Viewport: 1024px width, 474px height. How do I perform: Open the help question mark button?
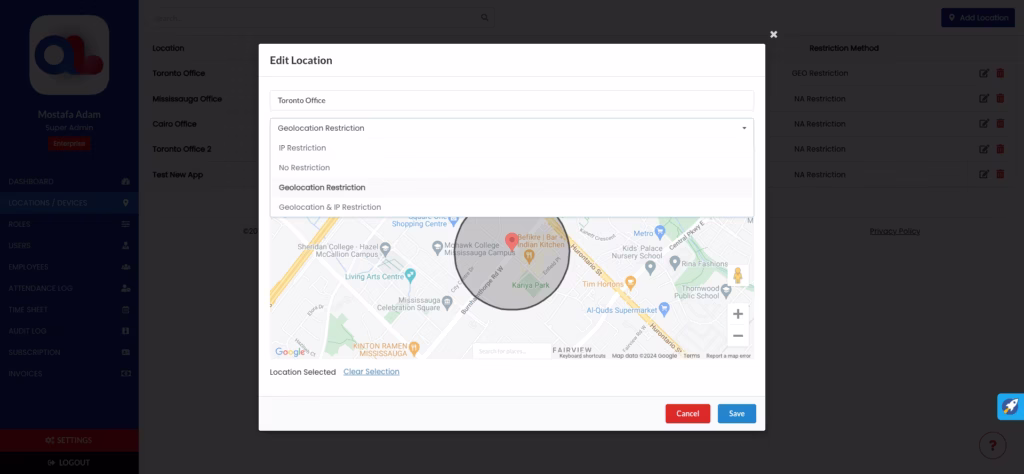click(x=993, y=446)
